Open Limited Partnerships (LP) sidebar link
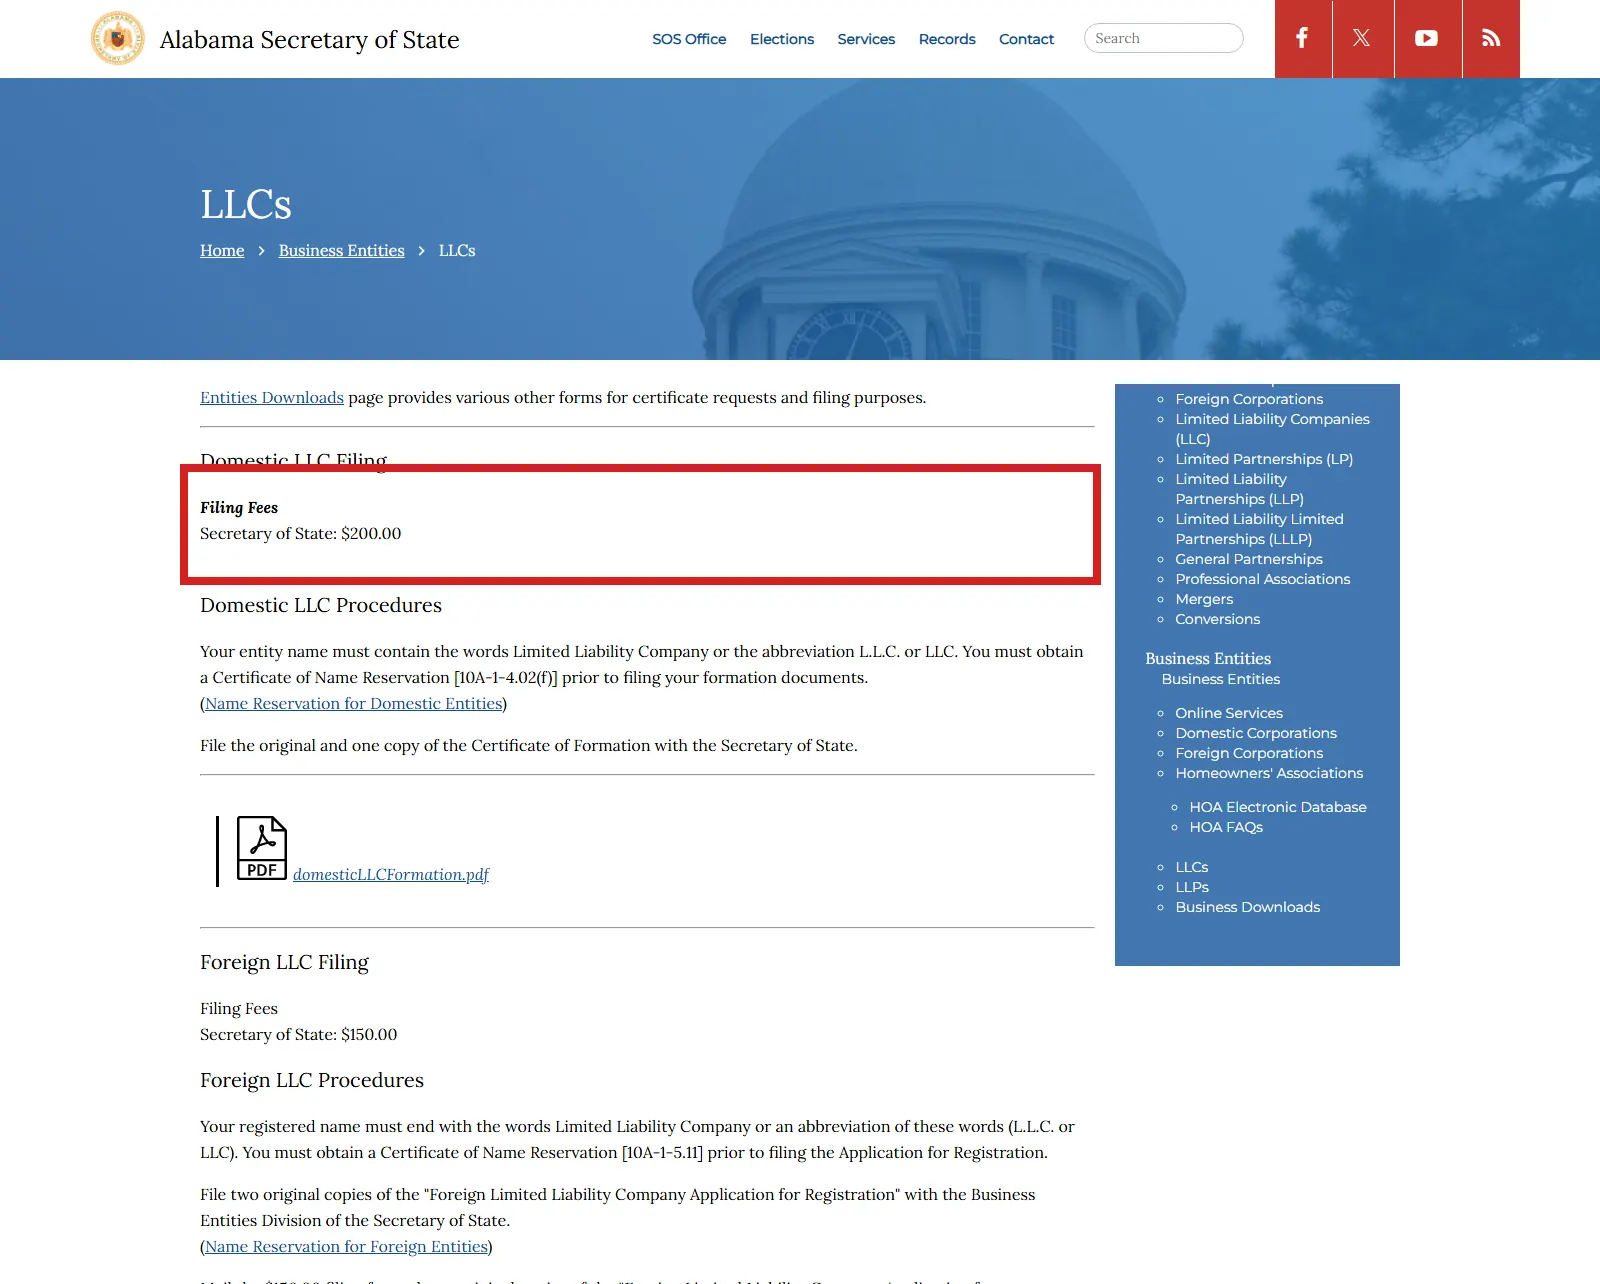The width and height of the screenshot is (1600, 1284). pyautogui.click(x=1264, y=459)
